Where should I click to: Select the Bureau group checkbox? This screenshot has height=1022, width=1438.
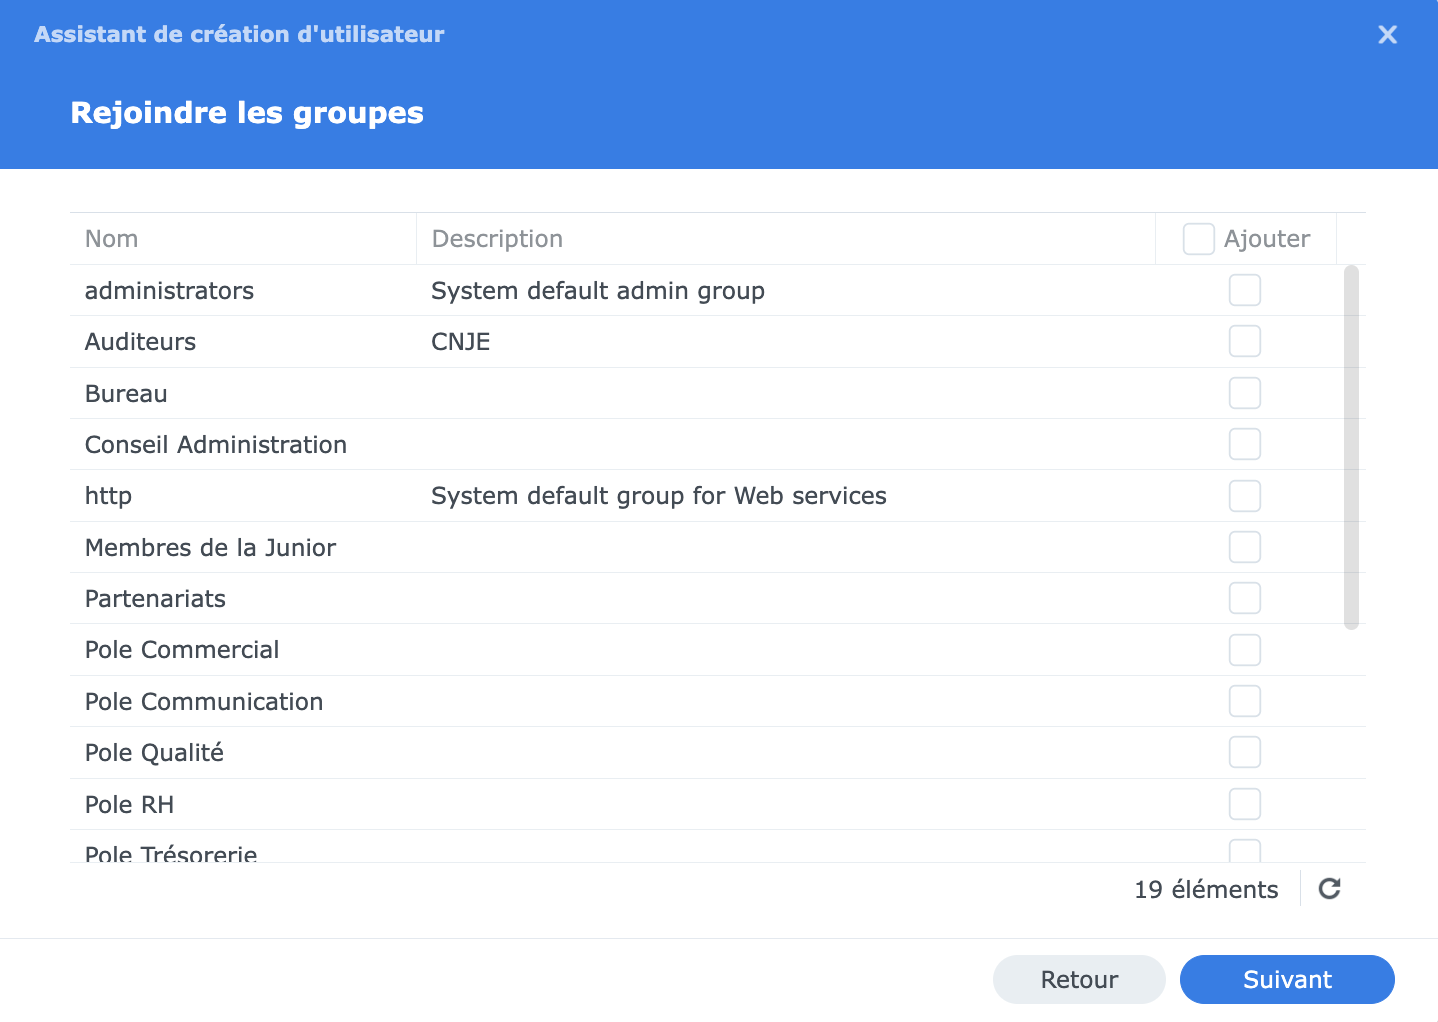pos(1245,393)
